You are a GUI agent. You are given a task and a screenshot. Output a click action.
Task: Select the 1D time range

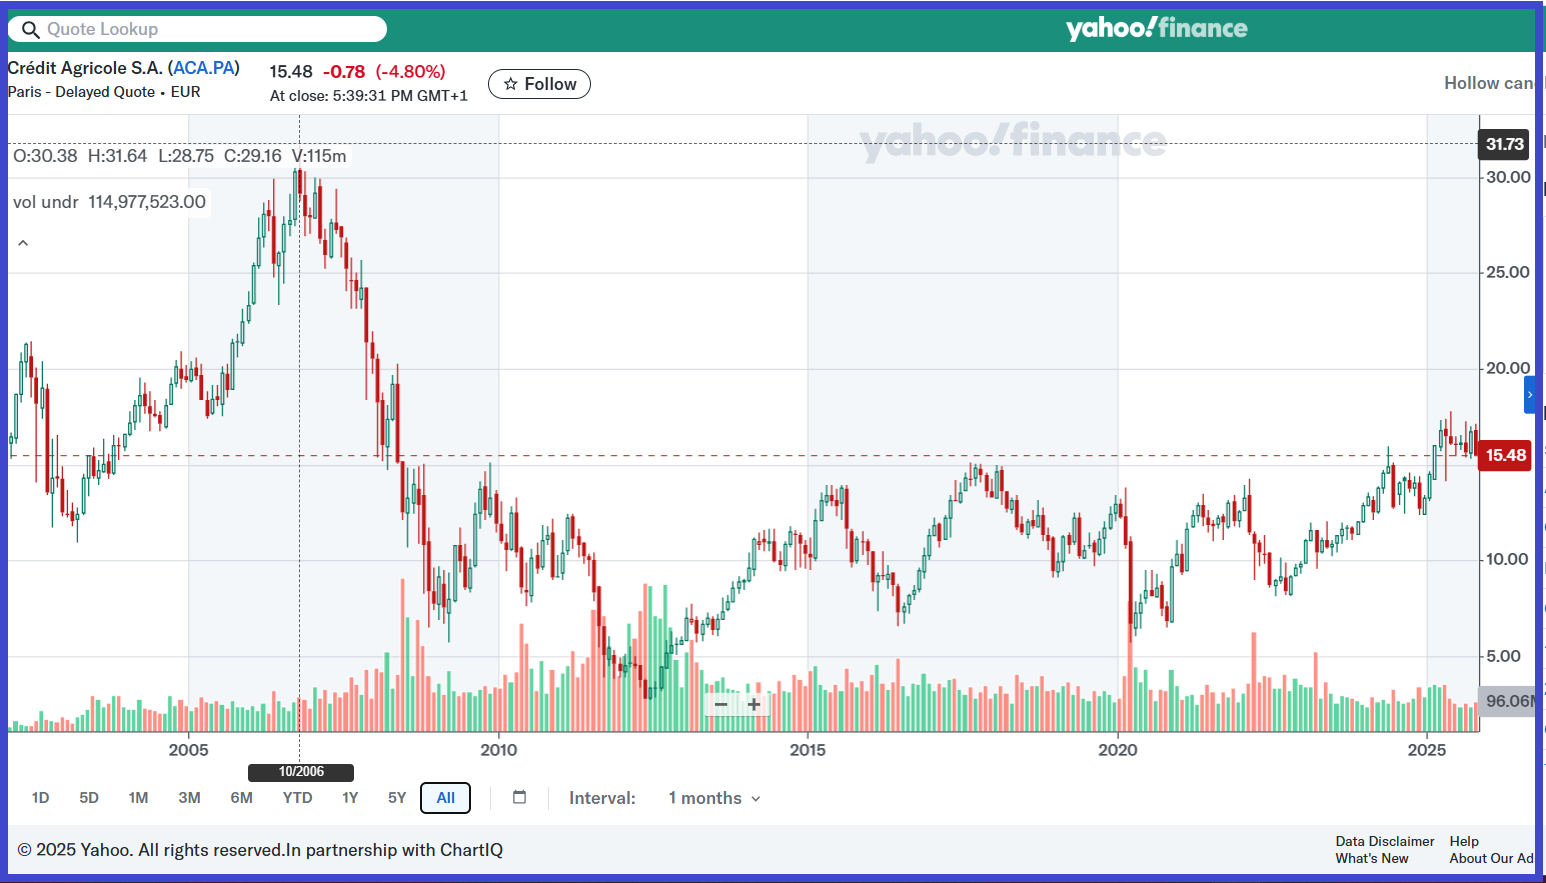tap(40, 798)
